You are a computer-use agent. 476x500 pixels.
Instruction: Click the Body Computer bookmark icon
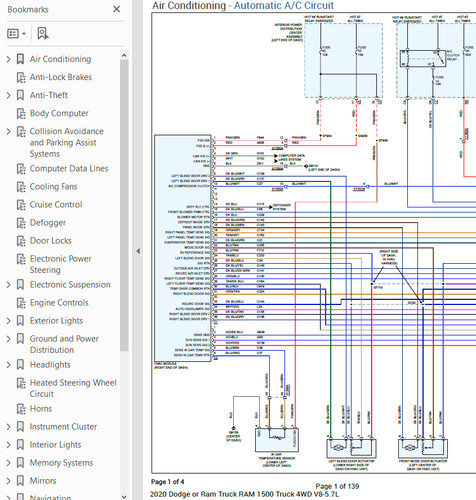[x=21, y=113]
